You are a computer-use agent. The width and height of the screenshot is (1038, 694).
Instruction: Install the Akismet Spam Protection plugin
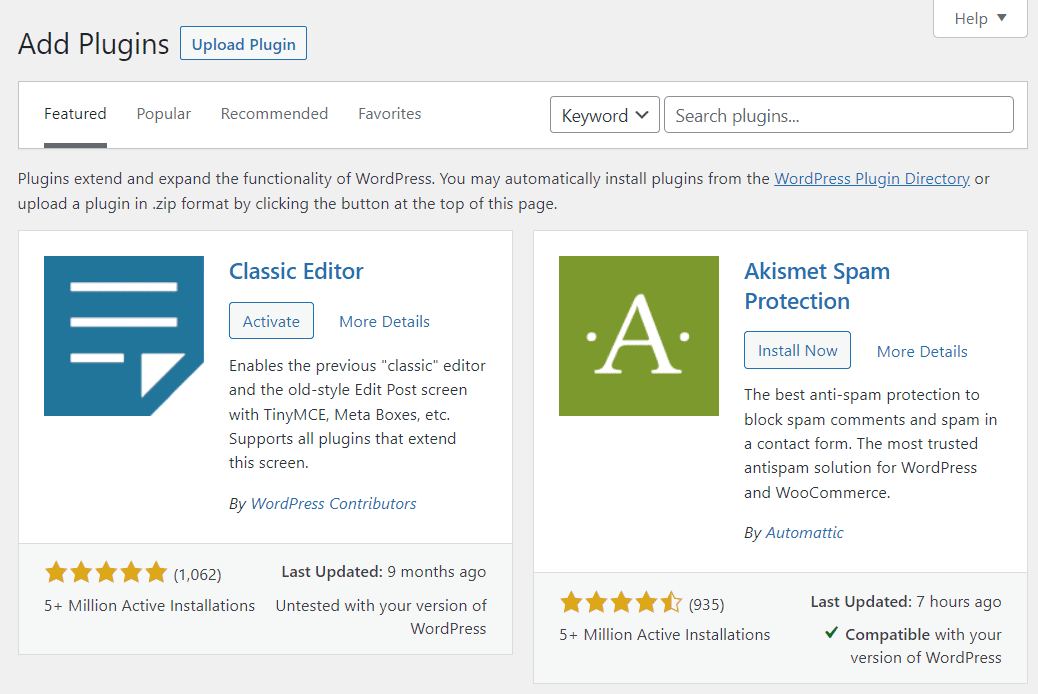click(x=797, y=350)
